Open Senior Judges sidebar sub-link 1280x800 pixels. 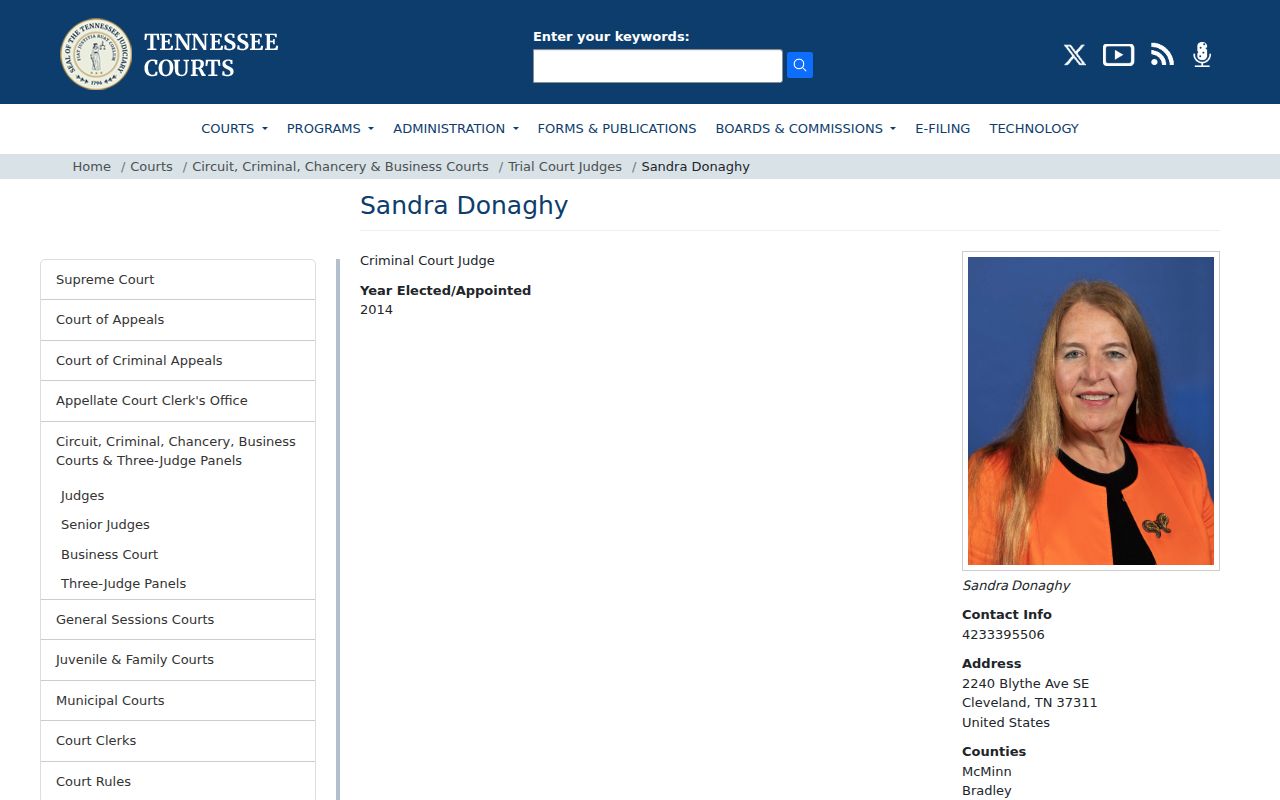pyautogui.click(x=105, y=525)
